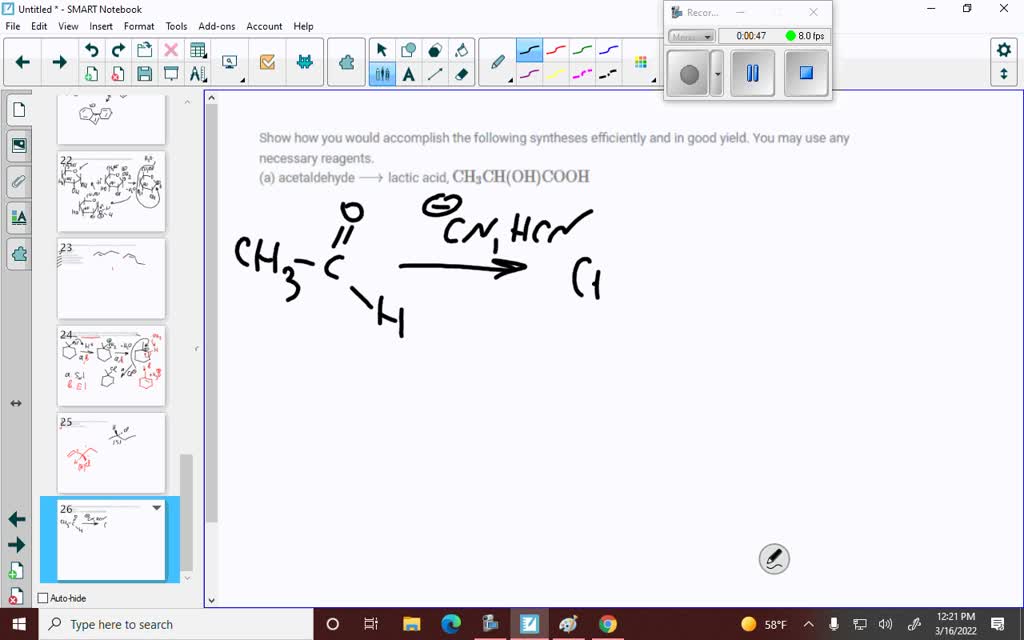The width and height of the screenshot is (1024, 640).
Task: Open the Format menu
Action: coord(139,26)
